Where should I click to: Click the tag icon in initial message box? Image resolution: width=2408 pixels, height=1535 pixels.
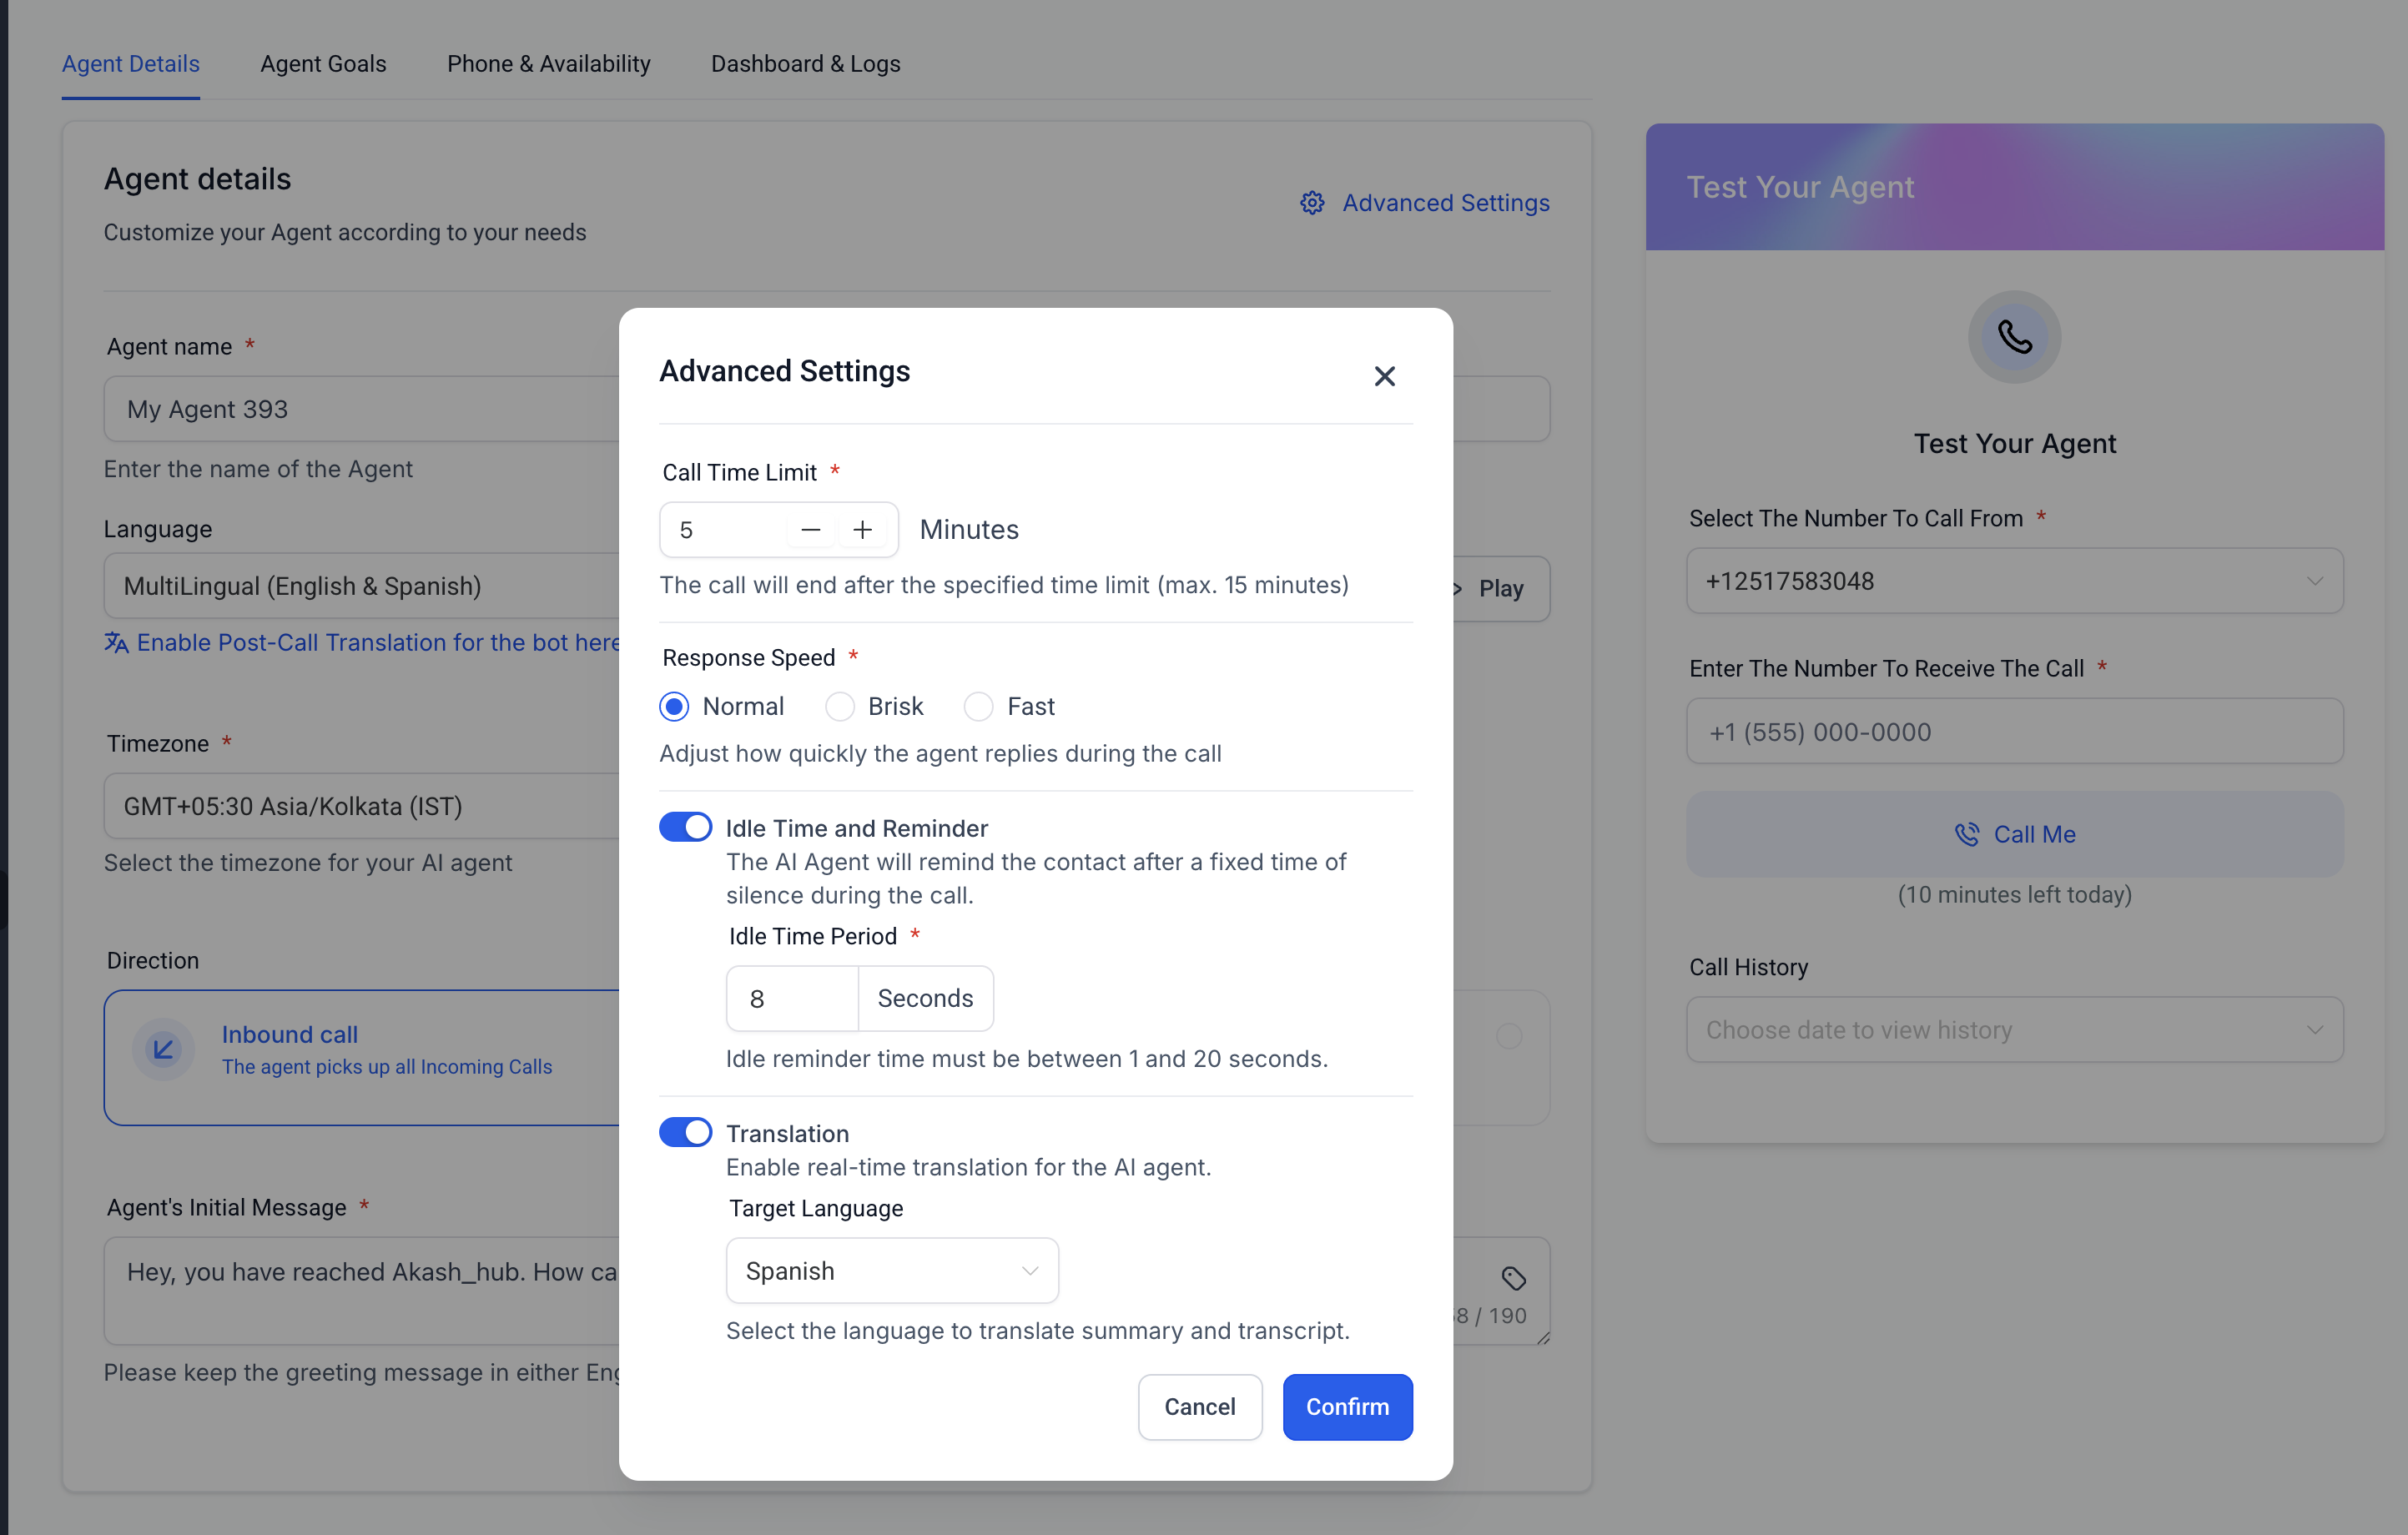(x=1513, y=1278)
